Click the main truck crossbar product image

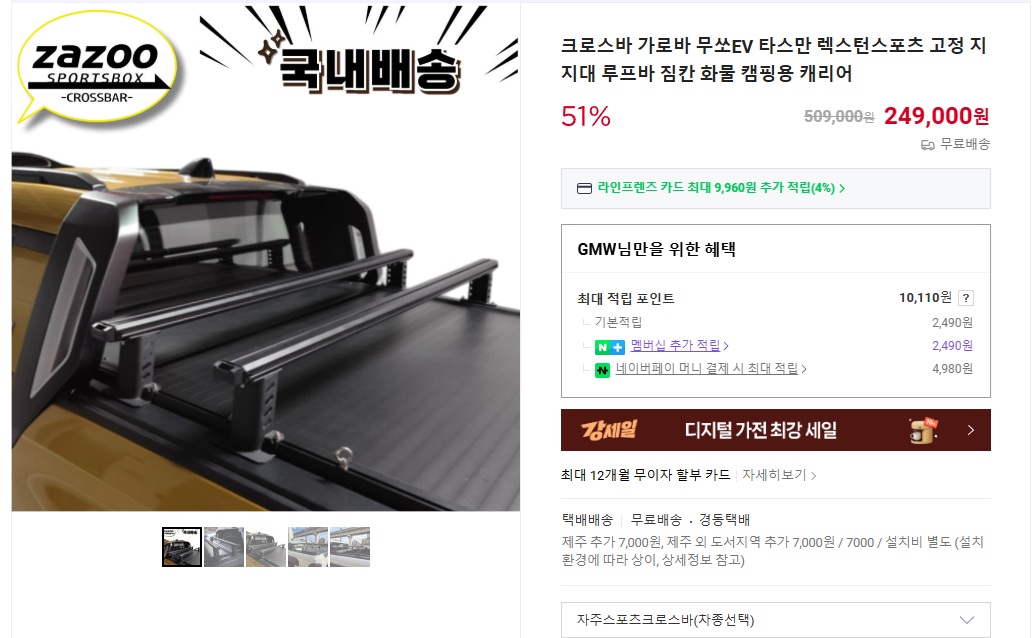click(265, 317)
